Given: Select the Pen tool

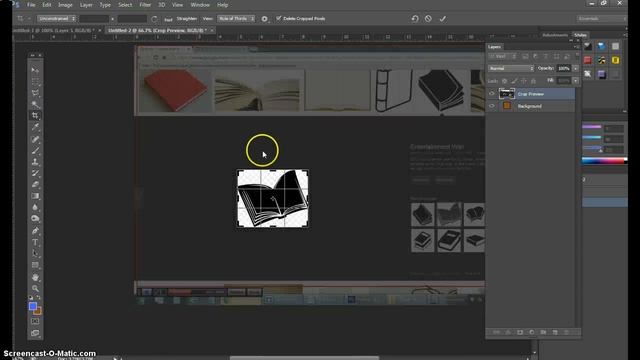Looking at the screenshot, I should tap(35, 231).
